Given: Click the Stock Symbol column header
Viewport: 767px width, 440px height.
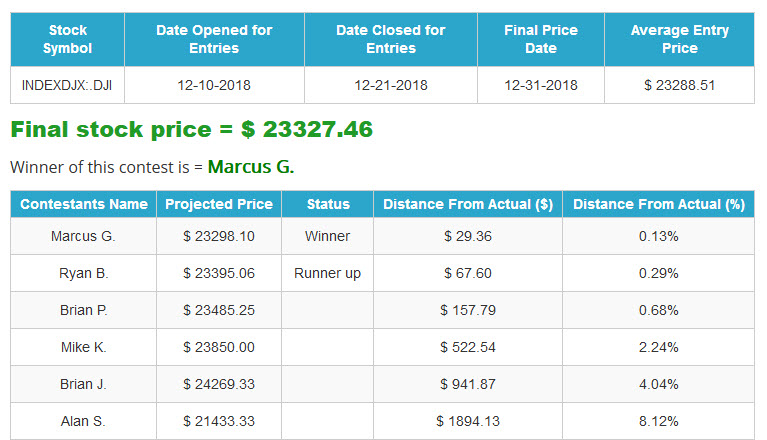Looking at the screenshot, I should pos(68,39).
